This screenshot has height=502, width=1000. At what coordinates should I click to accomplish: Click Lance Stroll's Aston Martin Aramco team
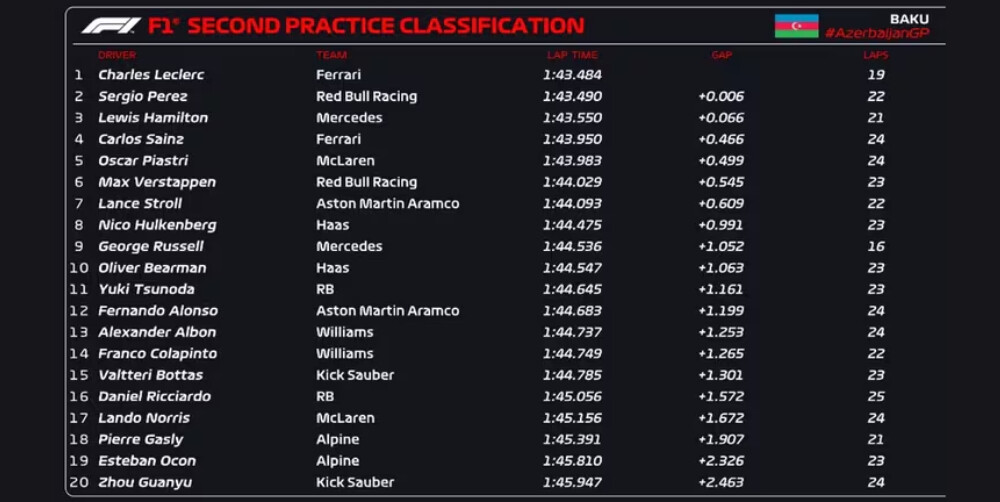click(x=387, y=204)
